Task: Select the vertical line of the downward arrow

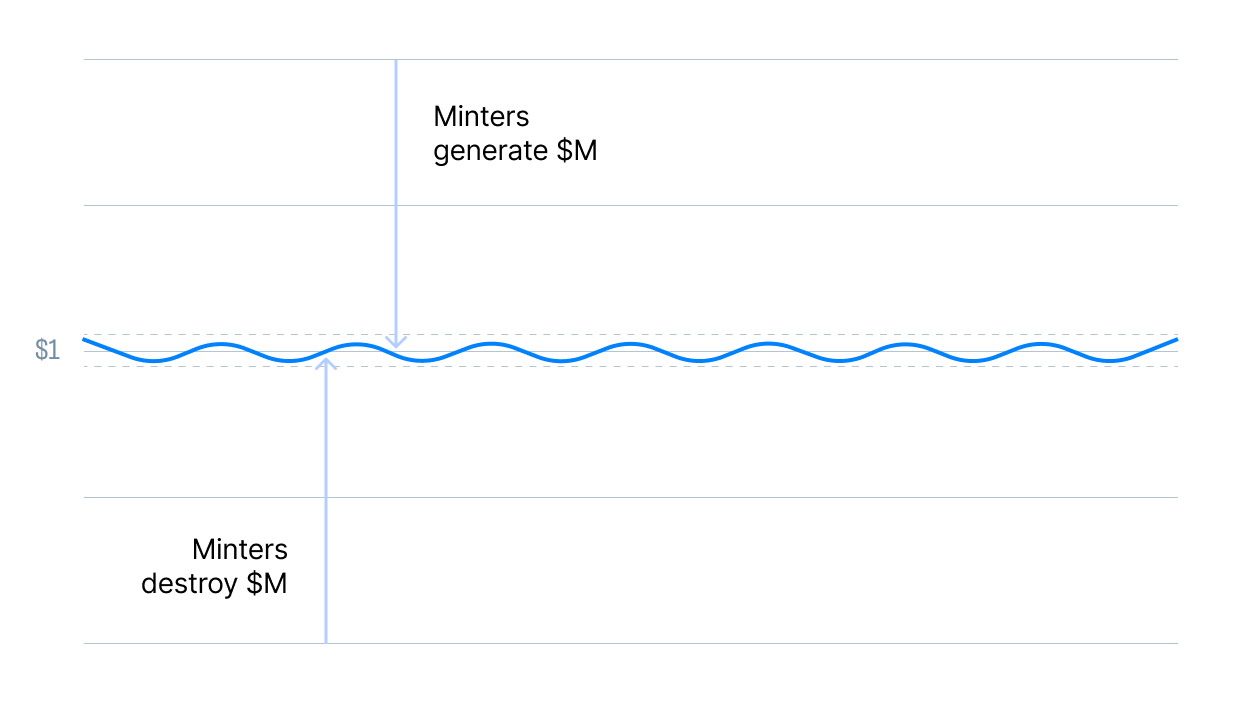Action: [x=396, y=200]
